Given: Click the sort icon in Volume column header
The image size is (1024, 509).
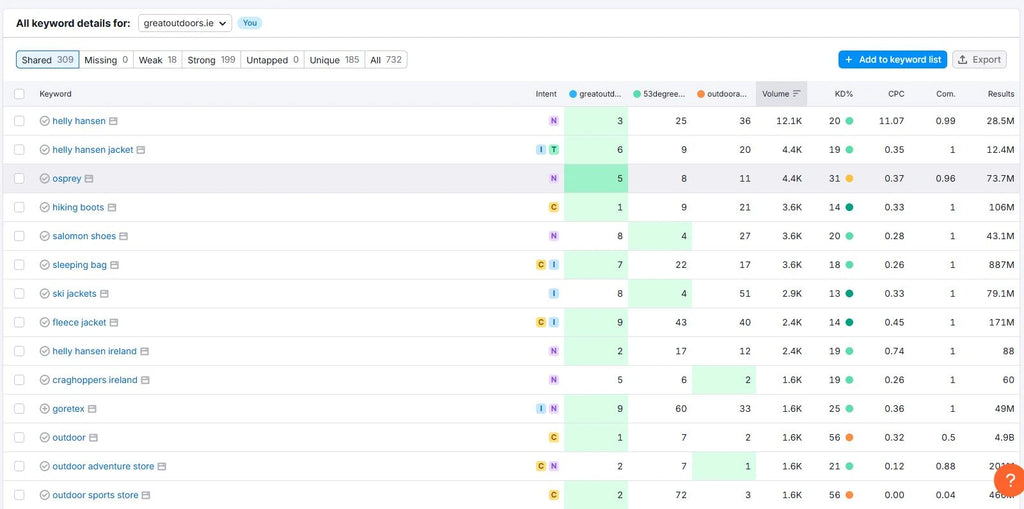Looking at the screenshot, I should coord(797,94).
